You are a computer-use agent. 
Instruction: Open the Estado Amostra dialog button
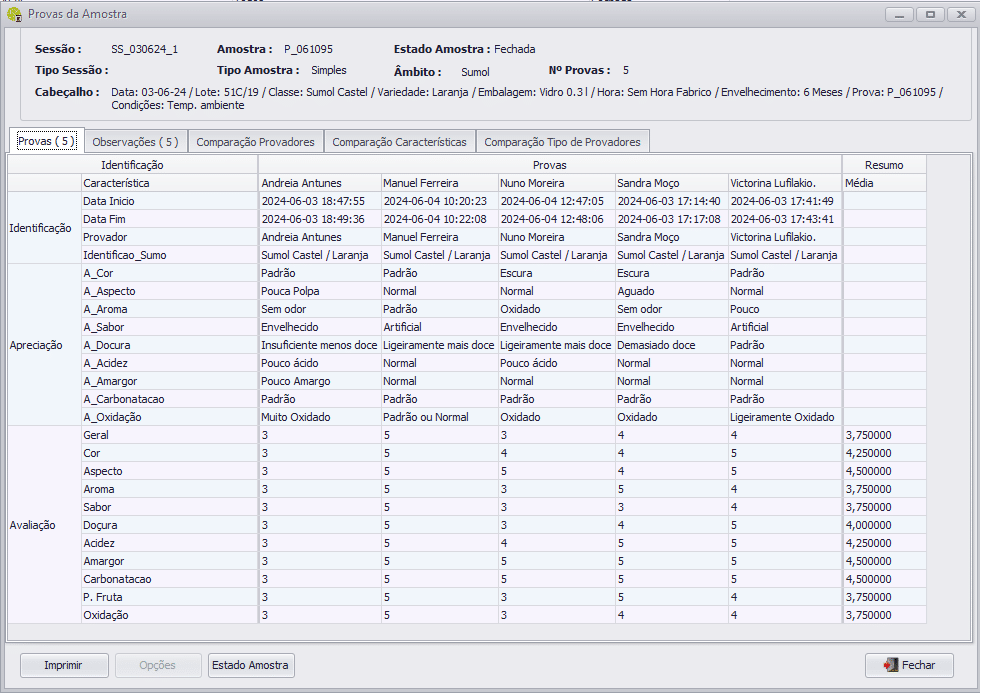pyautogui.click(x=251, y=665)
